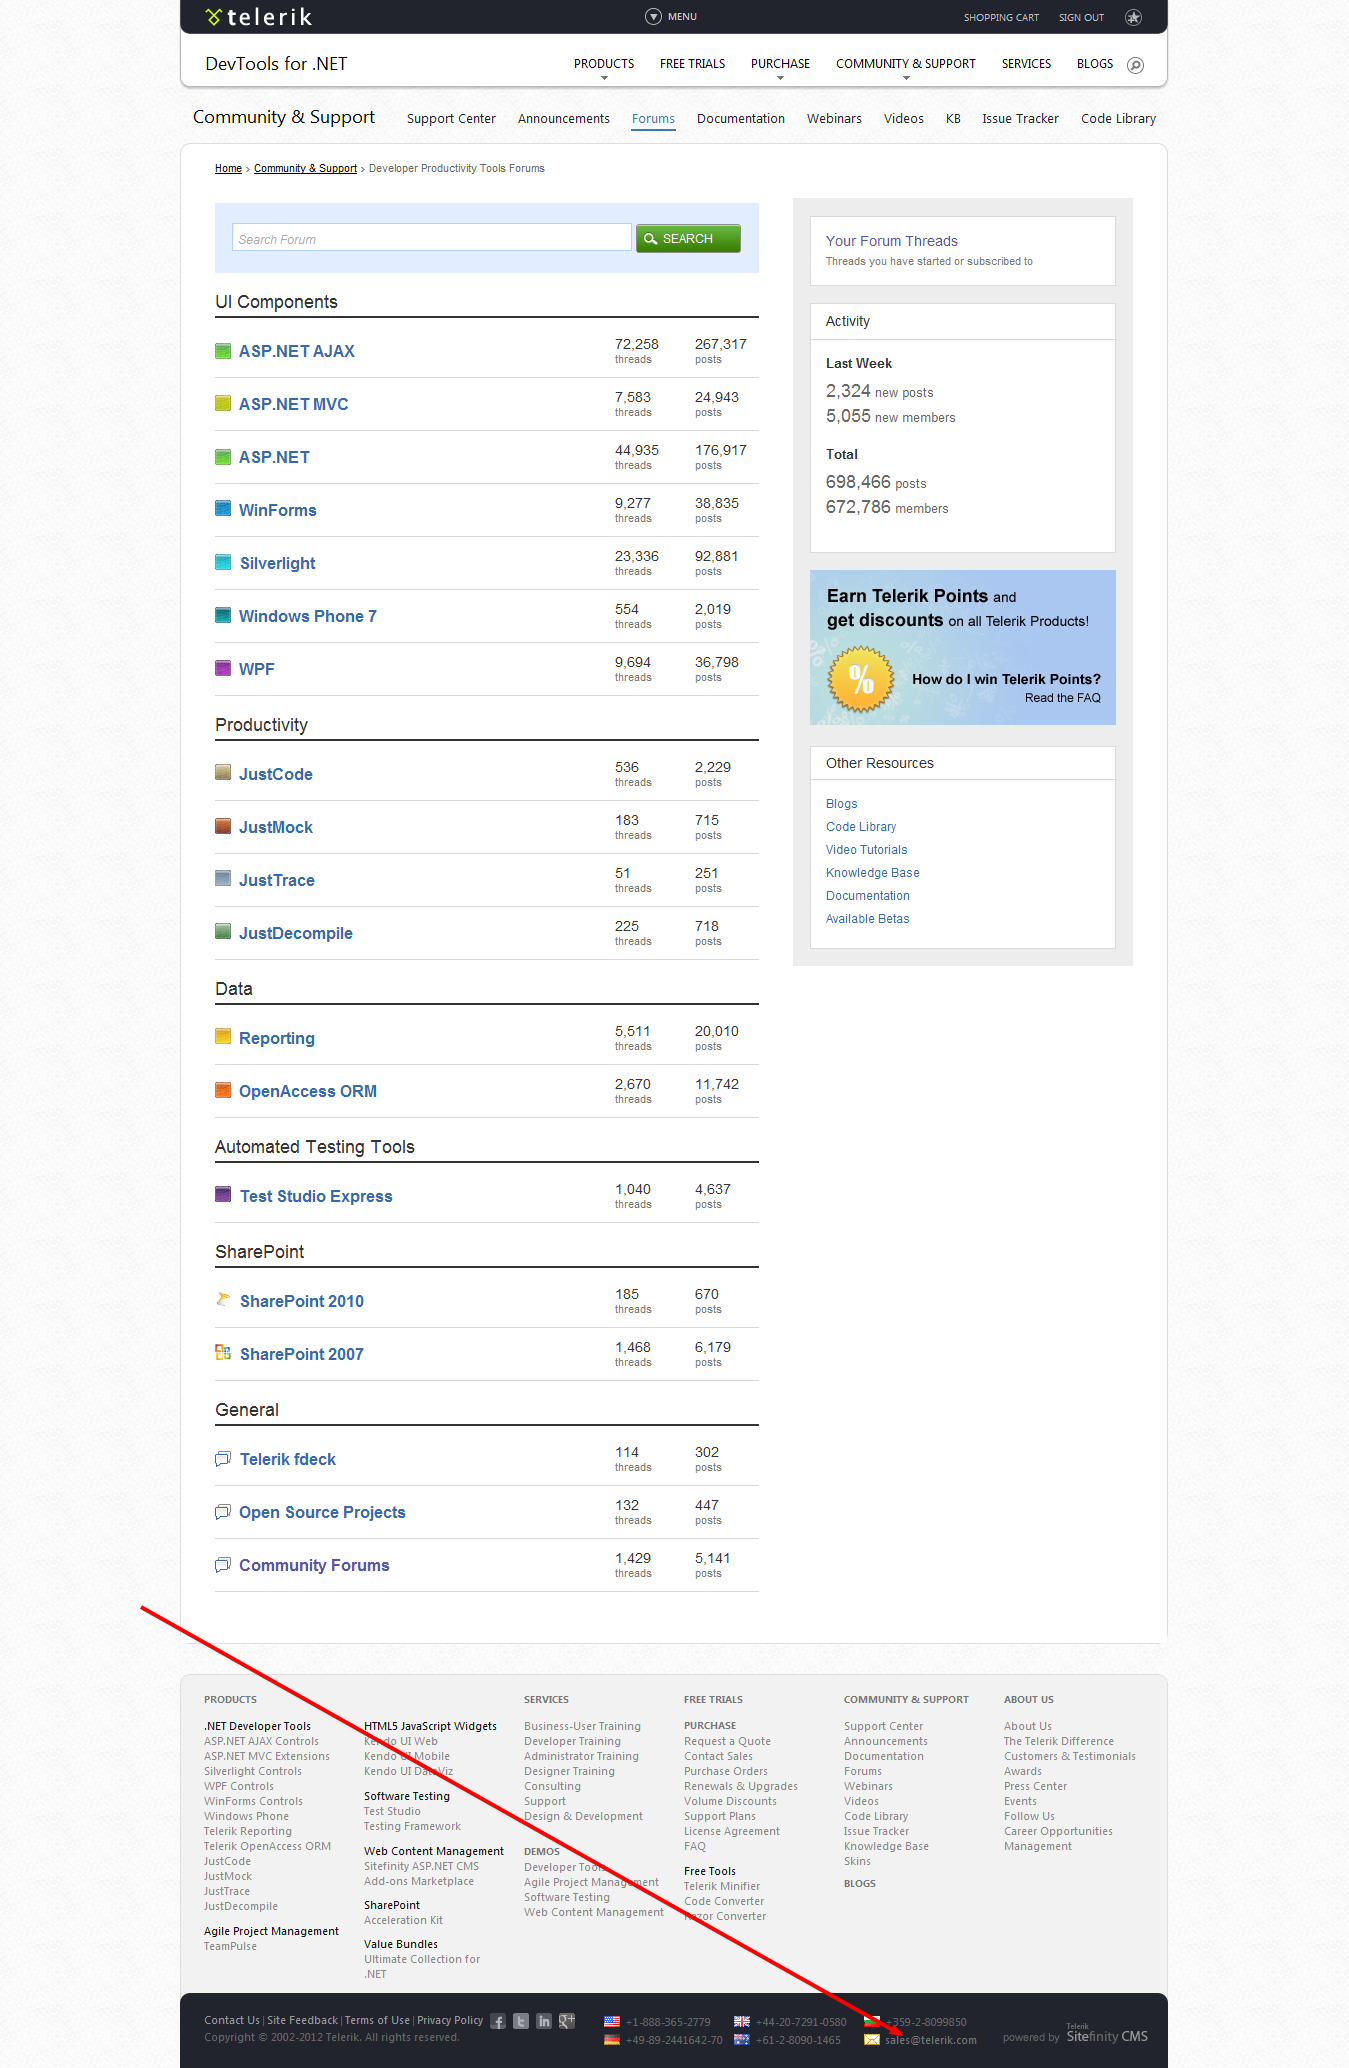
Task: Click the JustDecompile forum icon
Action: (x=223, y=932)
